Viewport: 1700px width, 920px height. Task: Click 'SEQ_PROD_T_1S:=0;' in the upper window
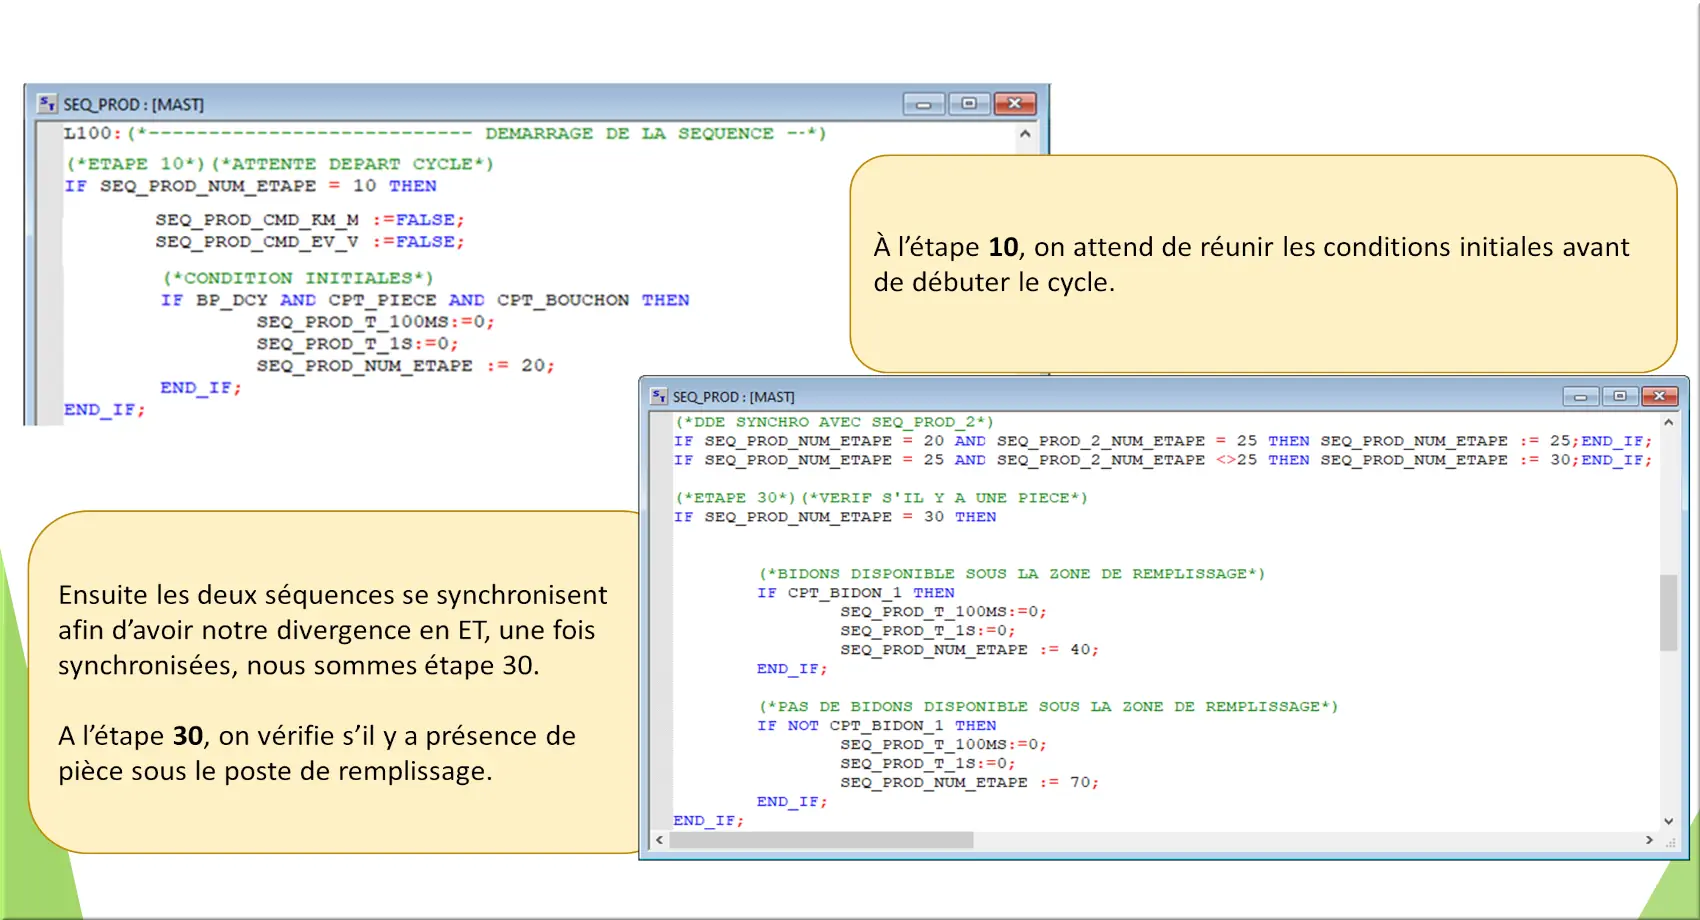pyautogui.click(x=357, y=344)
